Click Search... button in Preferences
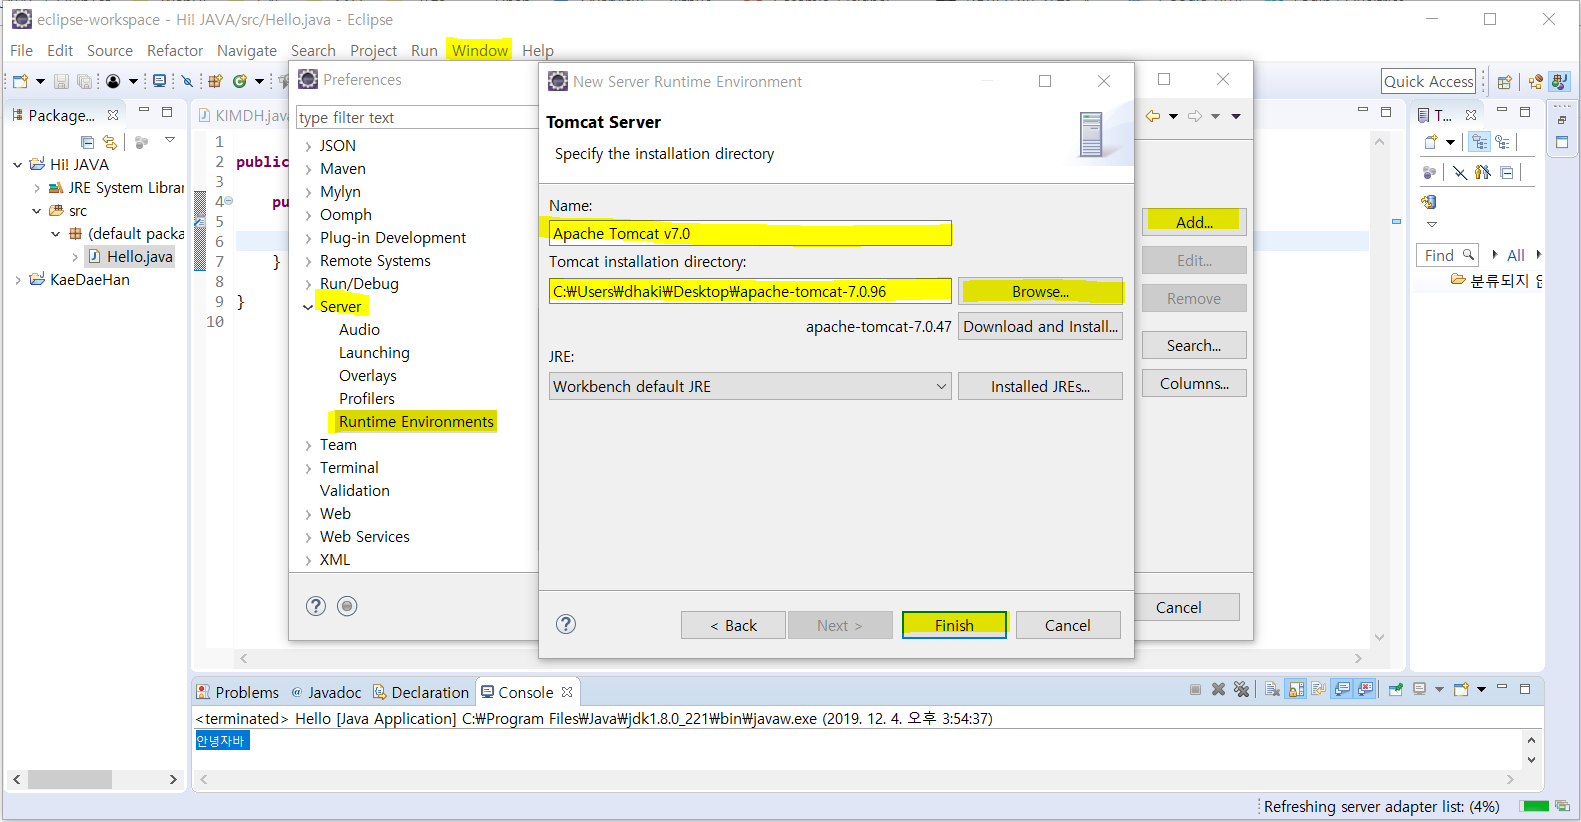Viewport: 1581px width, 822px height. (x=1194, y=345)
